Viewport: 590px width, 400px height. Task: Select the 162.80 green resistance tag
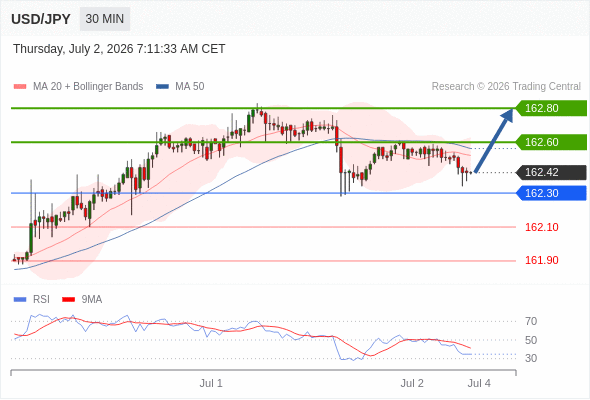pyautogui.click(x=551, y=108)
